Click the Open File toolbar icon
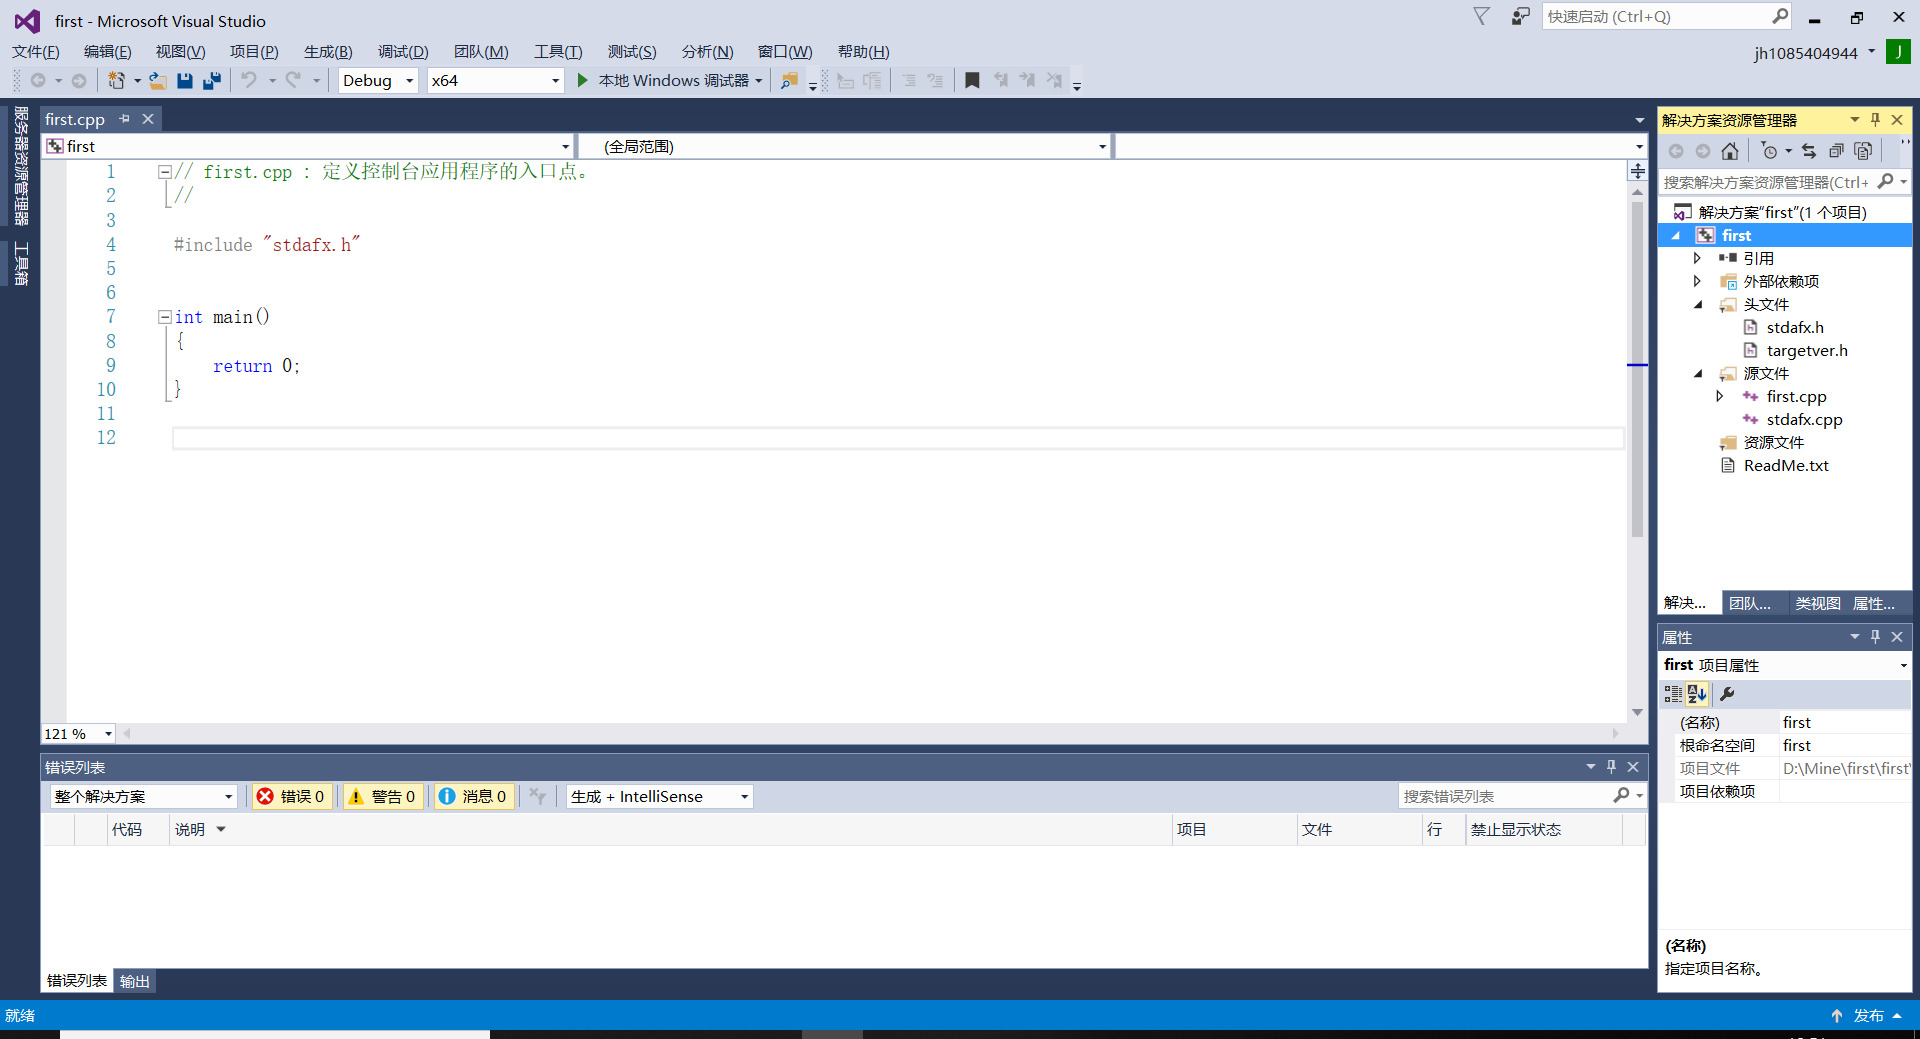This screenshot has width=1920, height=1039. point(158,81)
